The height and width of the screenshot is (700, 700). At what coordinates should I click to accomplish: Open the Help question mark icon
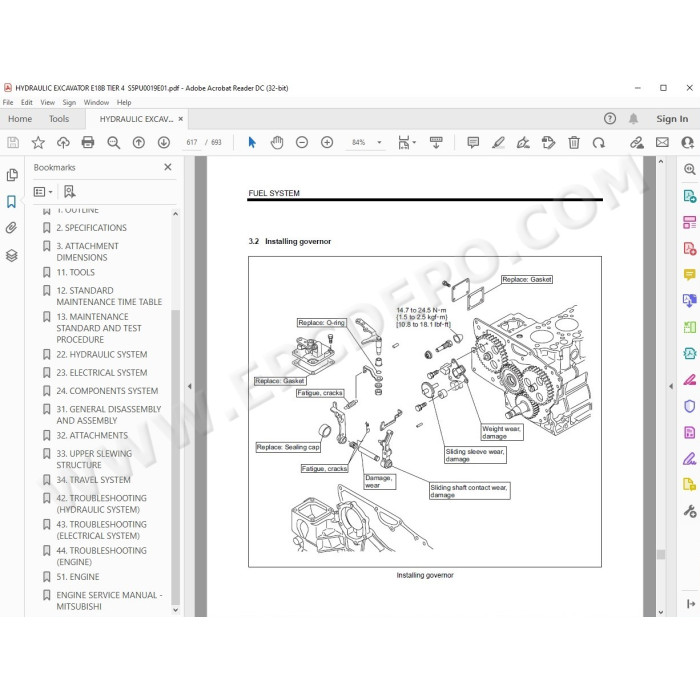[610, 118]
